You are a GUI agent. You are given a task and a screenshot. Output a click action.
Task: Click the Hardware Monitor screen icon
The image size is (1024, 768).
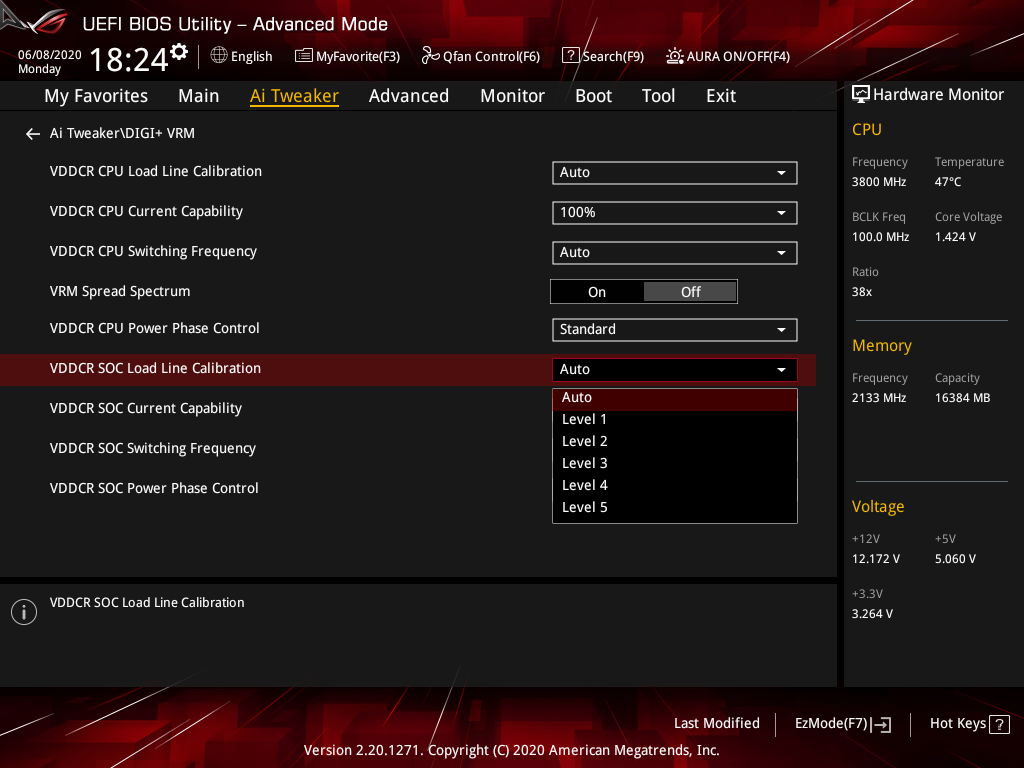coord(861,95)
